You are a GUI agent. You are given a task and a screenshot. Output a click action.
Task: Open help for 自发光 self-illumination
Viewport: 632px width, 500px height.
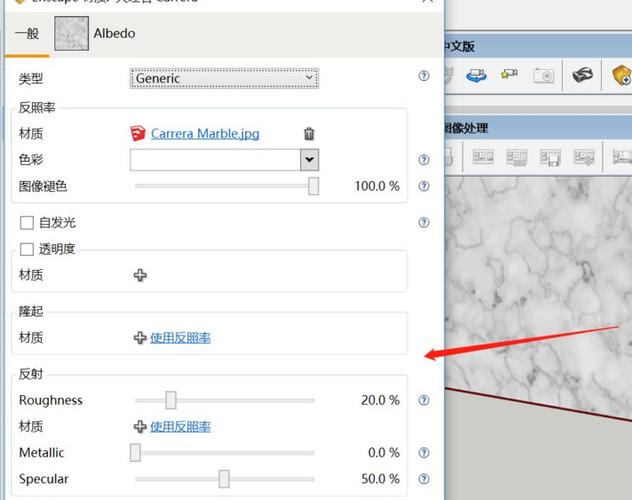(424, 222)
